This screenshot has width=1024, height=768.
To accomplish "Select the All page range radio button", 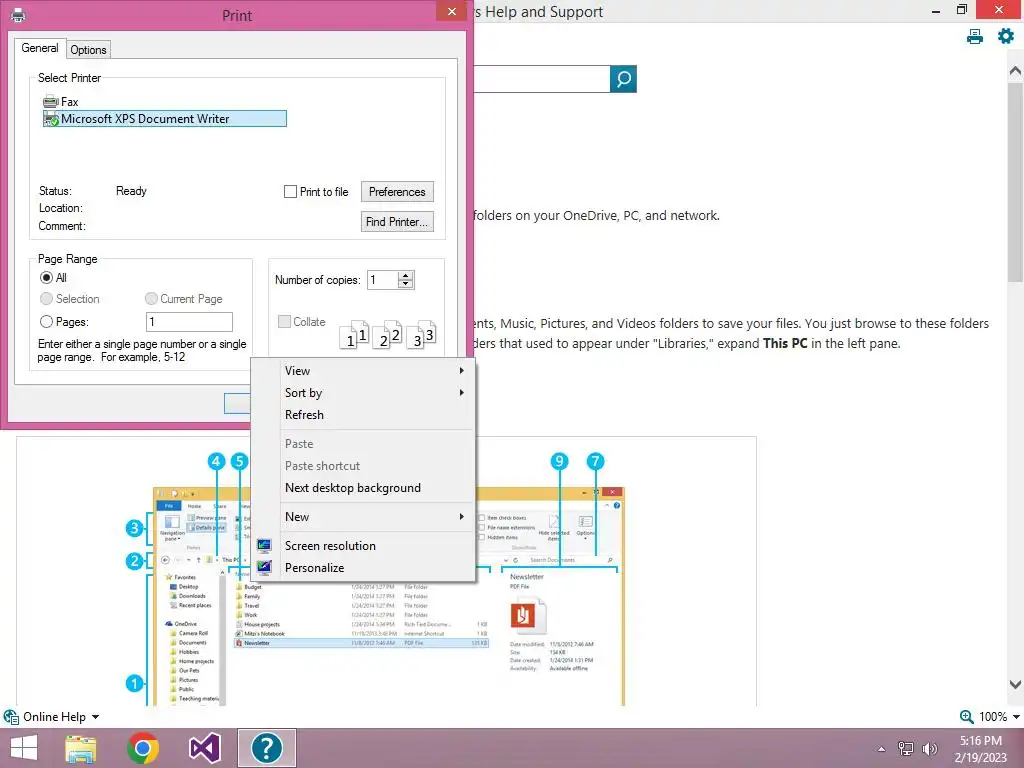I will coord(46,278).
